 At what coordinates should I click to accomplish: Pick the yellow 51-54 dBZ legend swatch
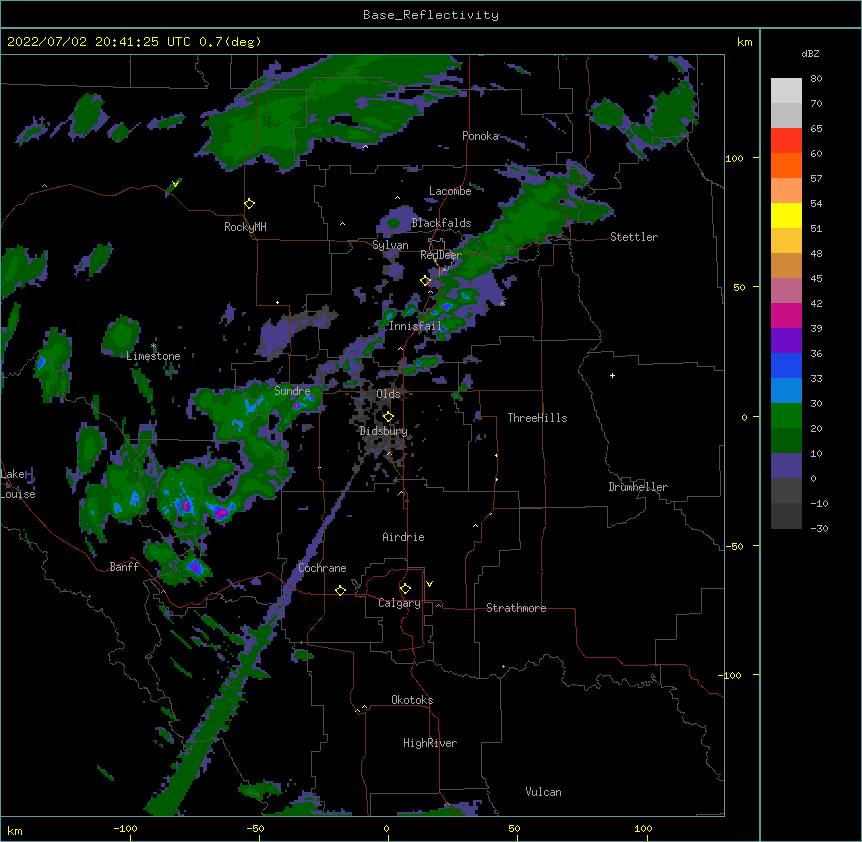tap(786, 216)
